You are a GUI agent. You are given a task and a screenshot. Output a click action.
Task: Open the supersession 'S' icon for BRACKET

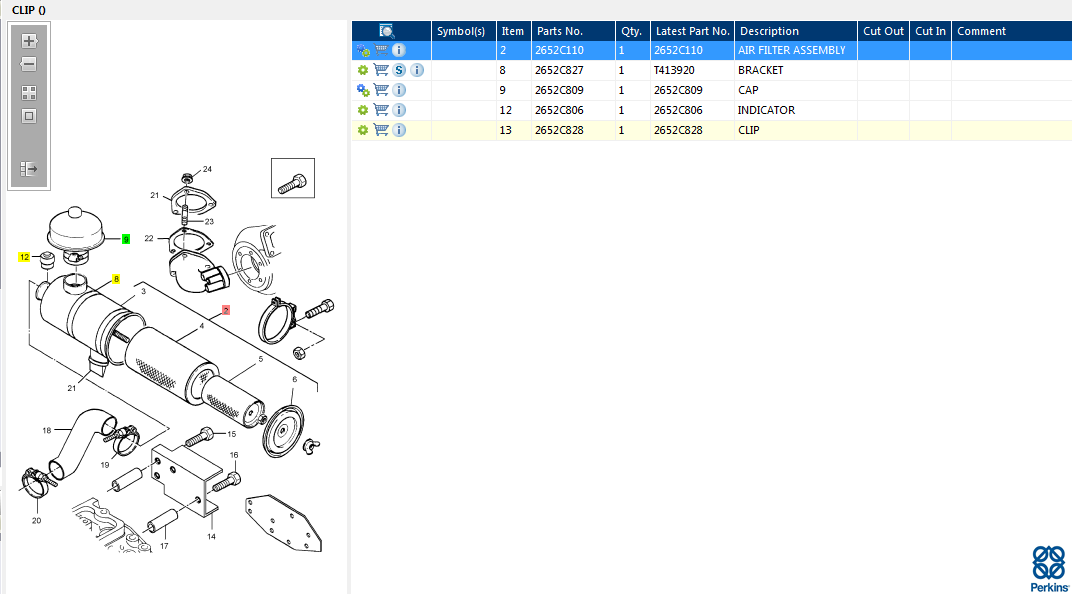[x=399, y=70]
